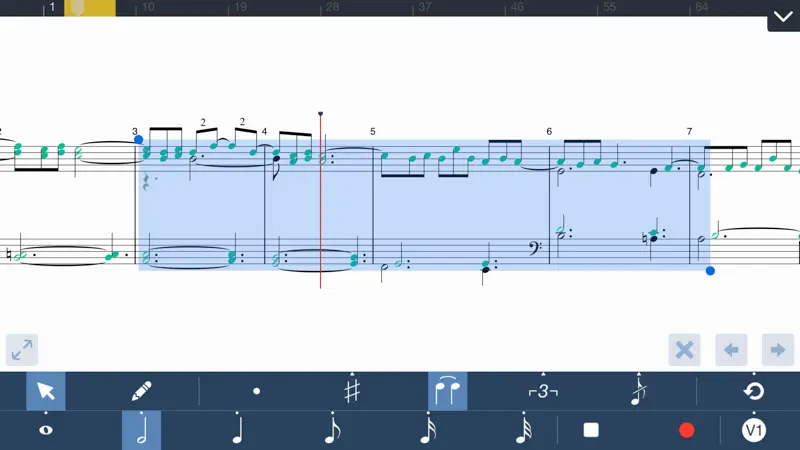
Task: Open the sharp accidental options
Action: (352, 391)
